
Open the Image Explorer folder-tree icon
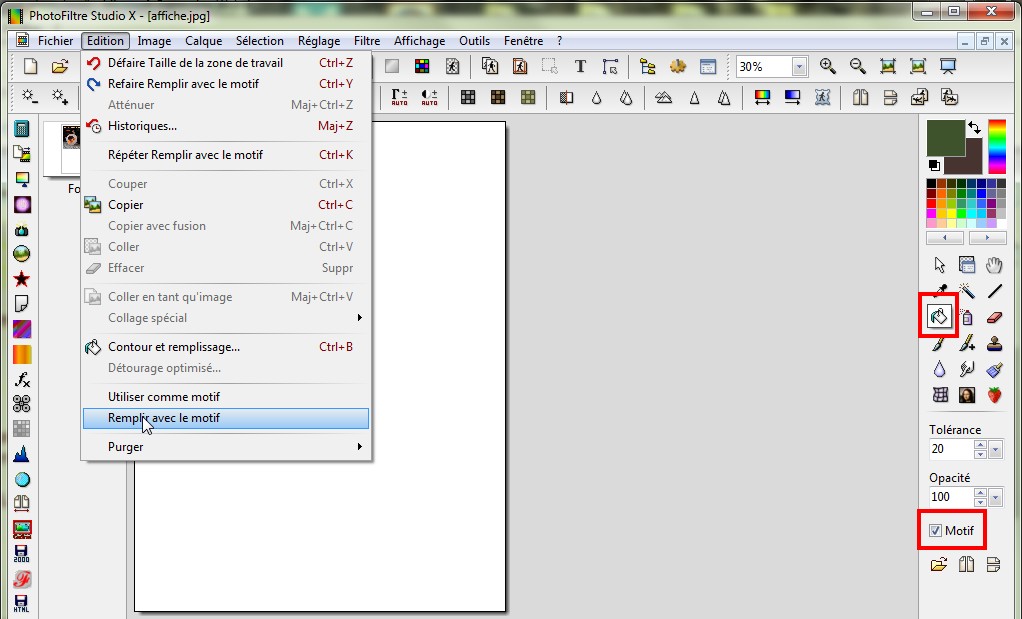point(647,66)
